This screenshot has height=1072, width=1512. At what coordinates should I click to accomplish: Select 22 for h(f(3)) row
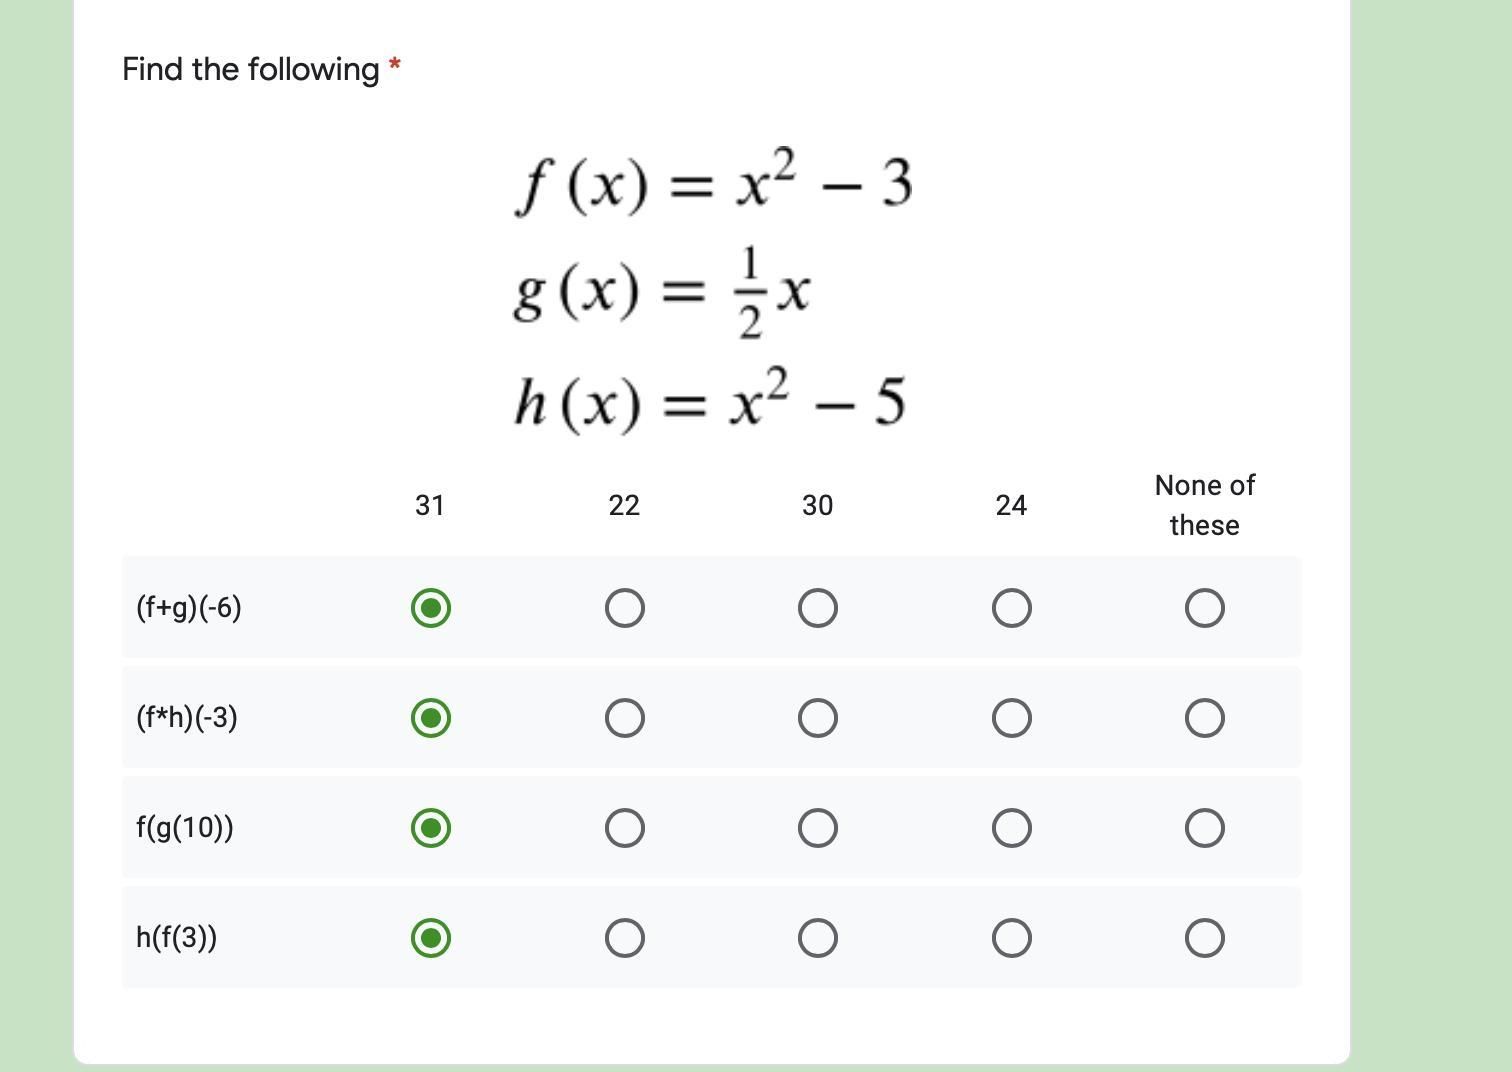coord(624,938)
